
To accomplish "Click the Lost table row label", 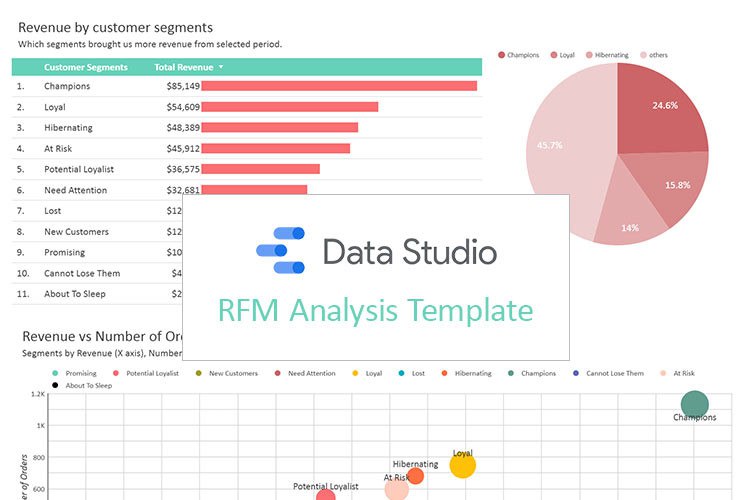I will (53, 211).
